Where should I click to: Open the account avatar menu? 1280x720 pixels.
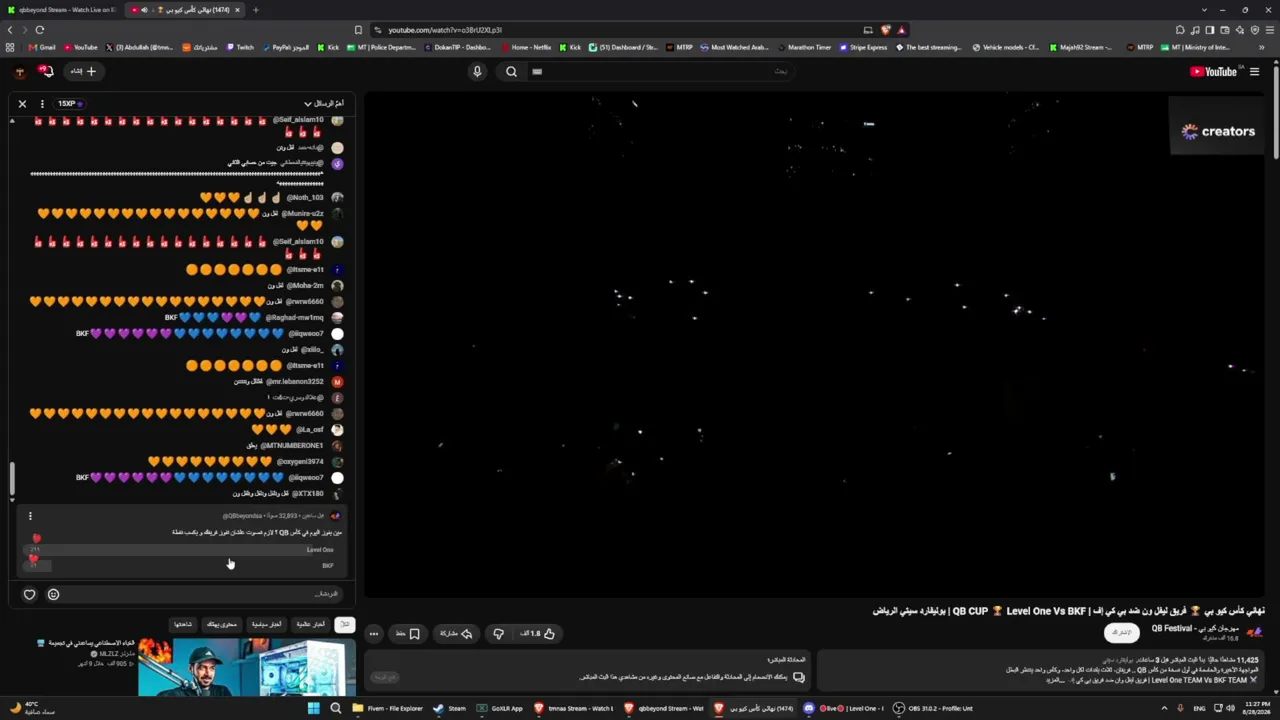click(x=19, y=71)
